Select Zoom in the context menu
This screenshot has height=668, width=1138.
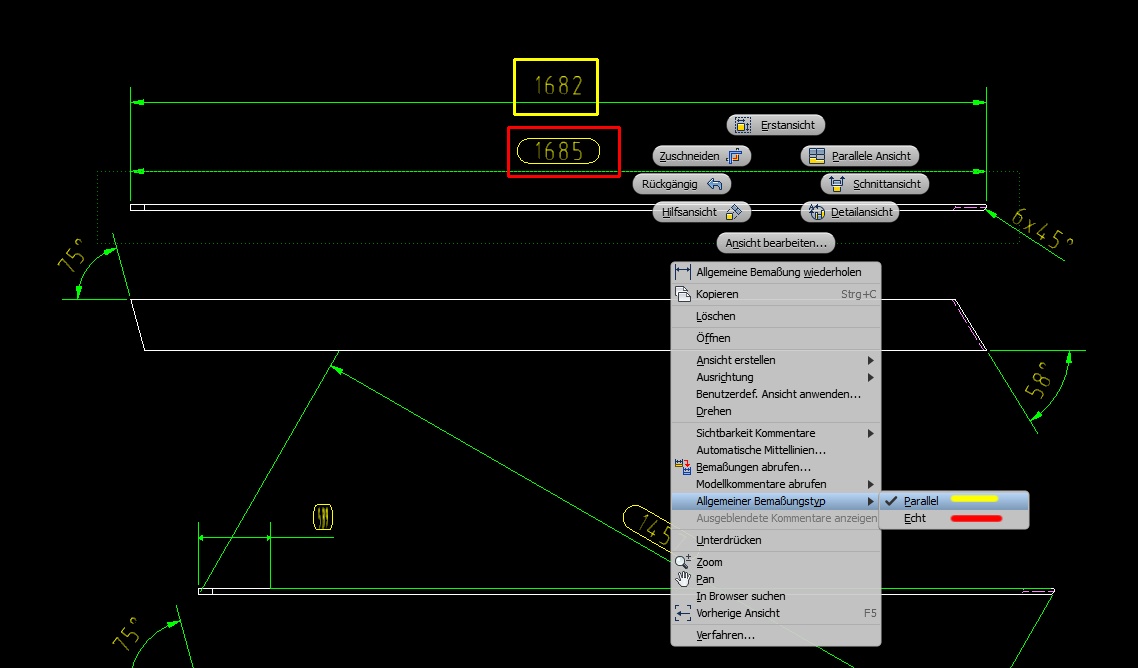(x=776, y=562)
